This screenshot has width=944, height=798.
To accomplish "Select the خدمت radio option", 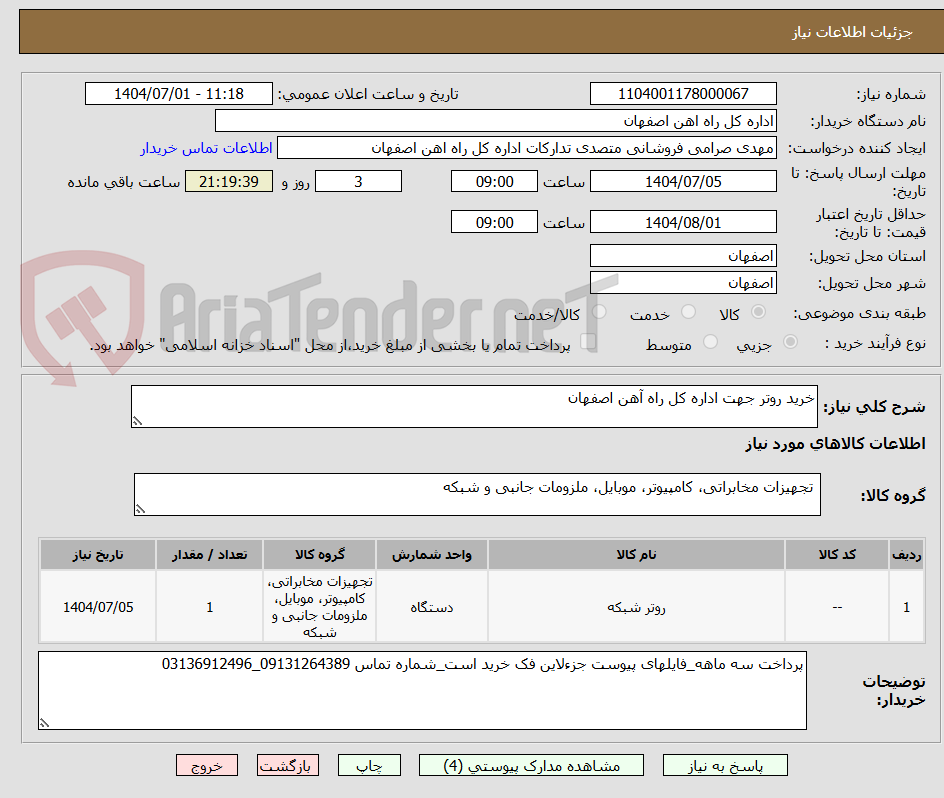I will click(x=688, y=312).
